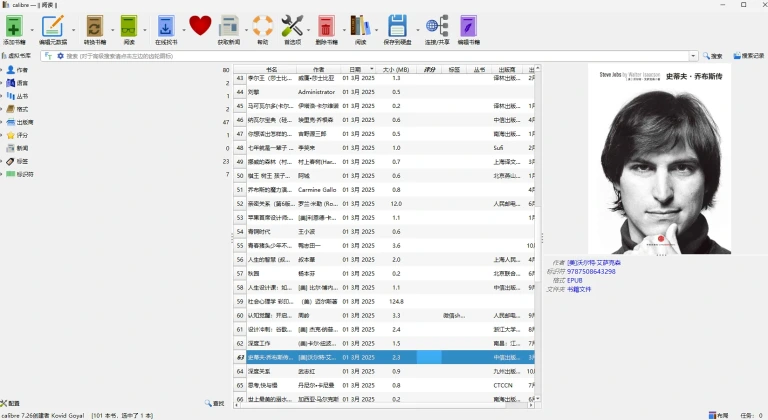Screen dimensions: 768x420
Task: Open Saved searches (搜索记录) button
Action: coord(748,56)
